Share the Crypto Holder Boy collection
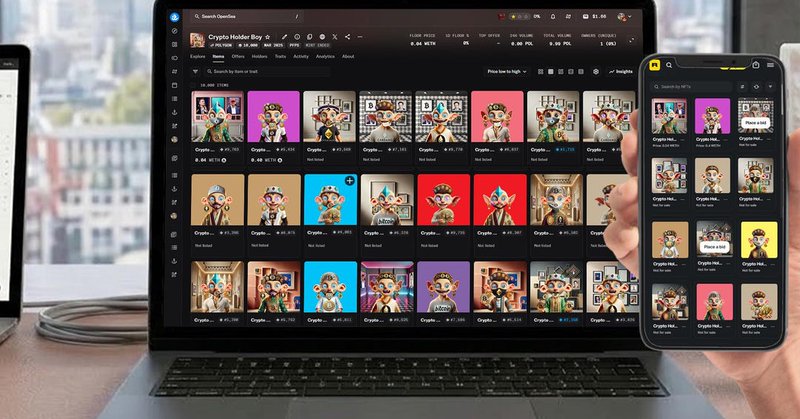This screenshot has height=419, width=800. point(347,37)
